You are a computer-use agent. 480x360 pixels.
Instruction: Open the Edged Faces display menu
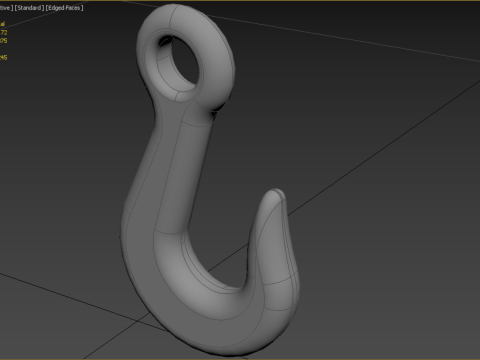(x=64, y=8)
